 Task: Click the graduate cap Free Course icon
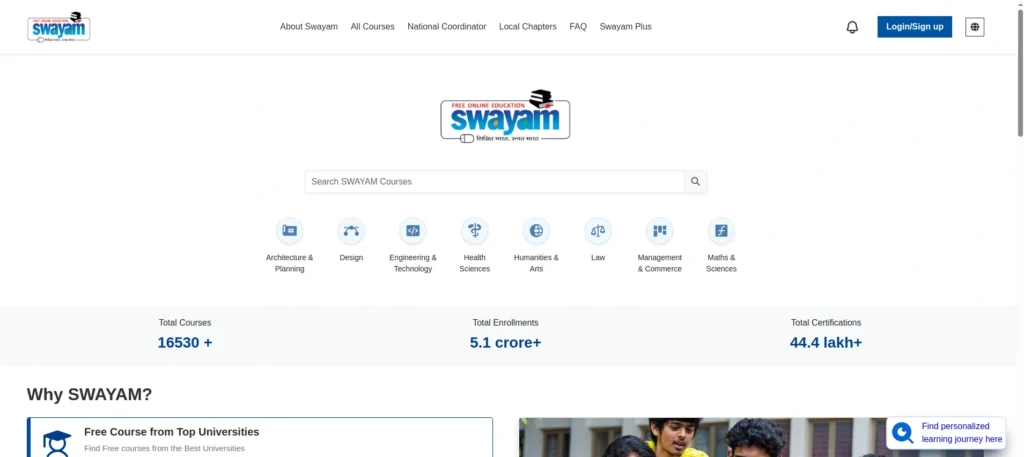(x=57, y=443)
